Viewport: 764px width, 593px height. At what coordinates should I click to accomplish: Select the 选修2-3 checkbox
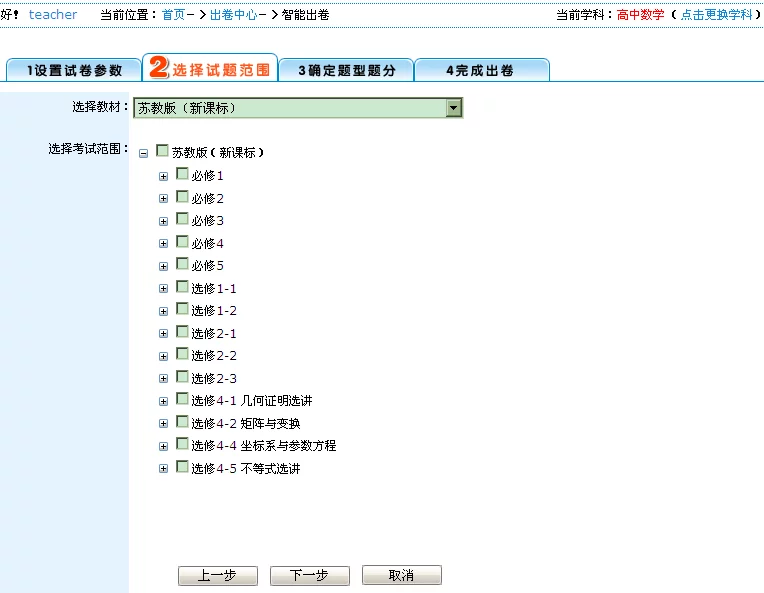tap(182, 376)
